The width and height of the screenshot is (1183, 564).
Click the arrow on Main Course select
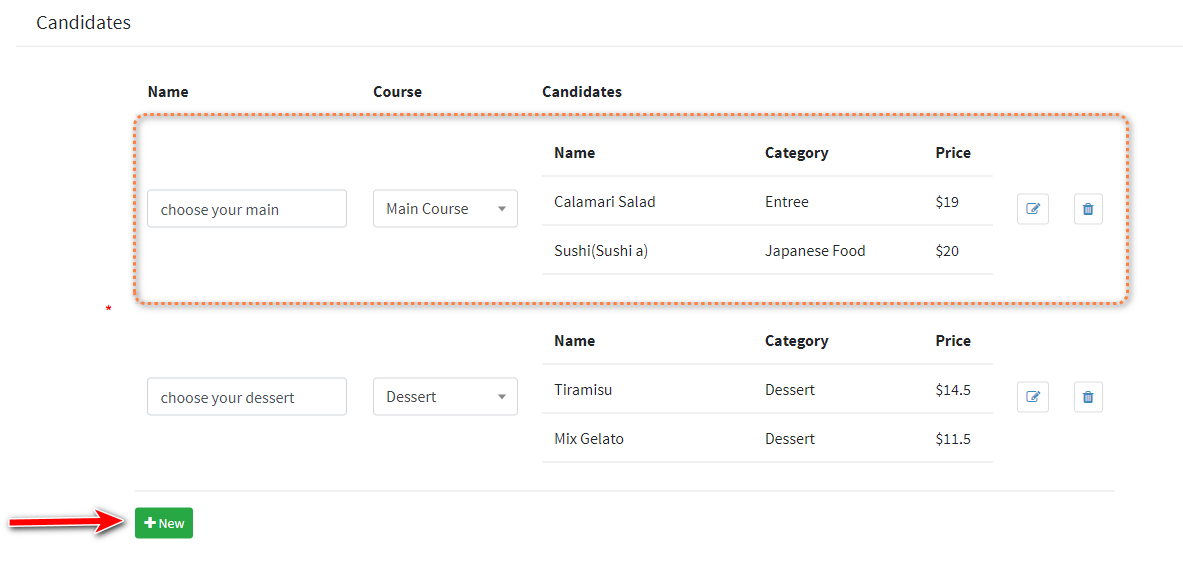tap(502, 209)
